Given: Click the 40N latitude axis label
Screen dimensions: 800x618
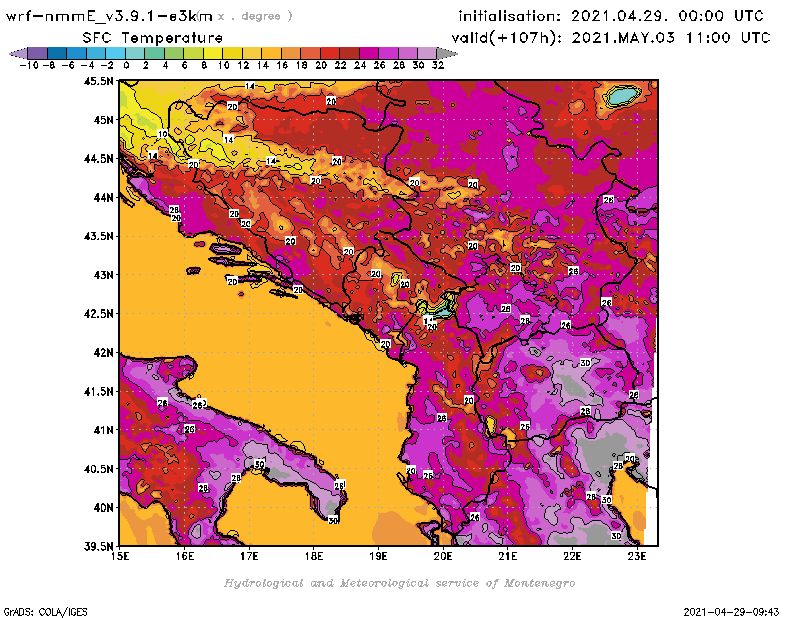Looking at the screenshot, I should click(103, 508).
